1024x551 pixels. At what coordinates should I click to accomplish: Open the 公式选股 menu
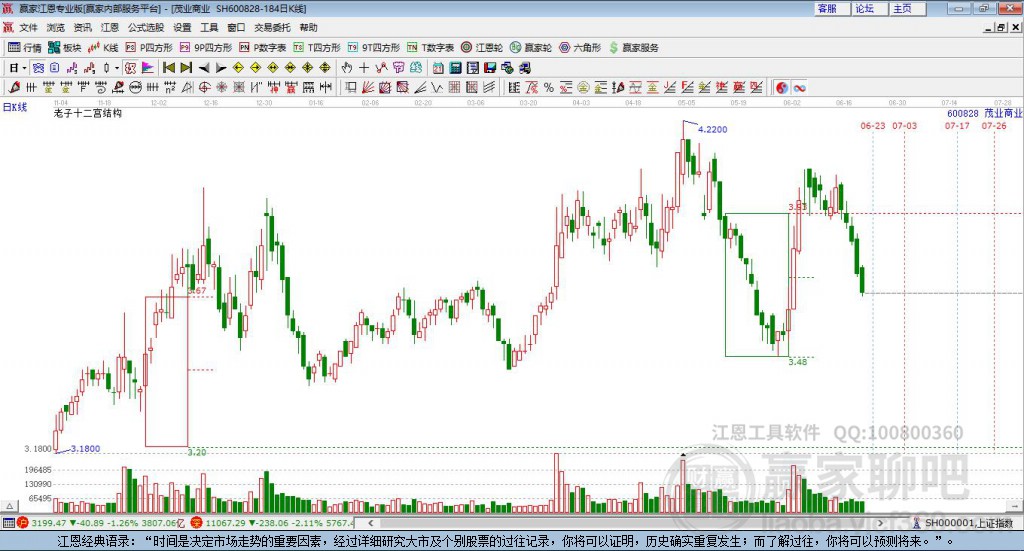pyautogui.click(x=146, y=27)
